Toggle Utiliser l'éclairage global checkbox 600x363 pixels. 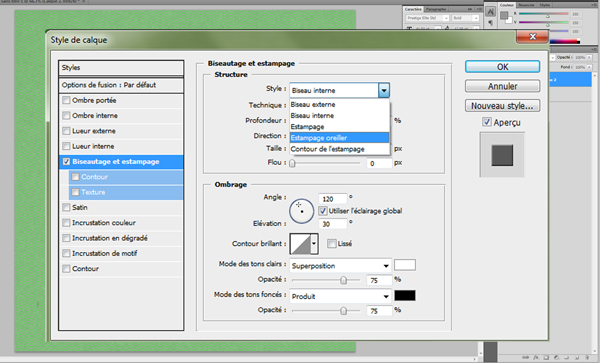click(x=323, y=211)
